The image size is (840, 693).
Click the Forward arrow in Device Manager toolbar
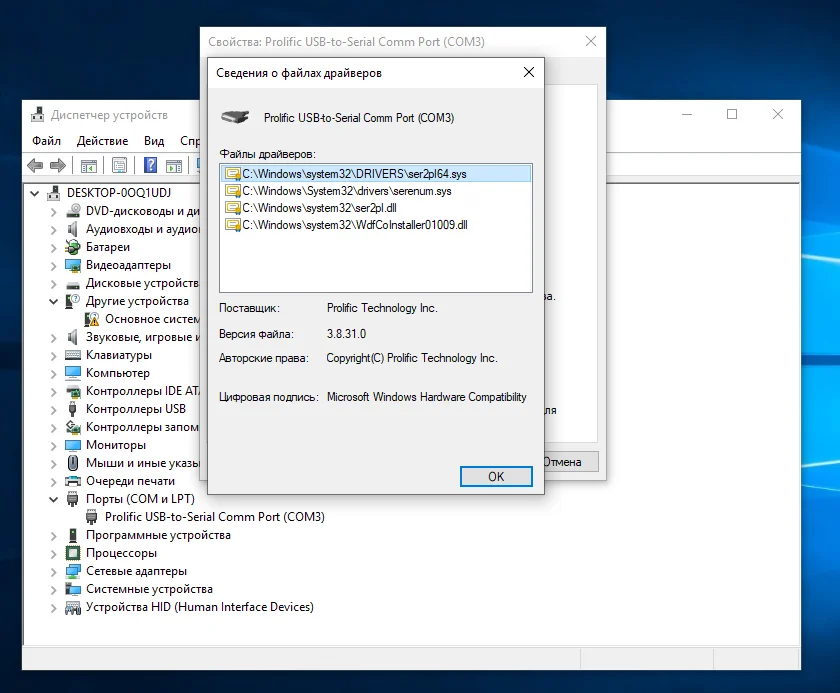57,165
